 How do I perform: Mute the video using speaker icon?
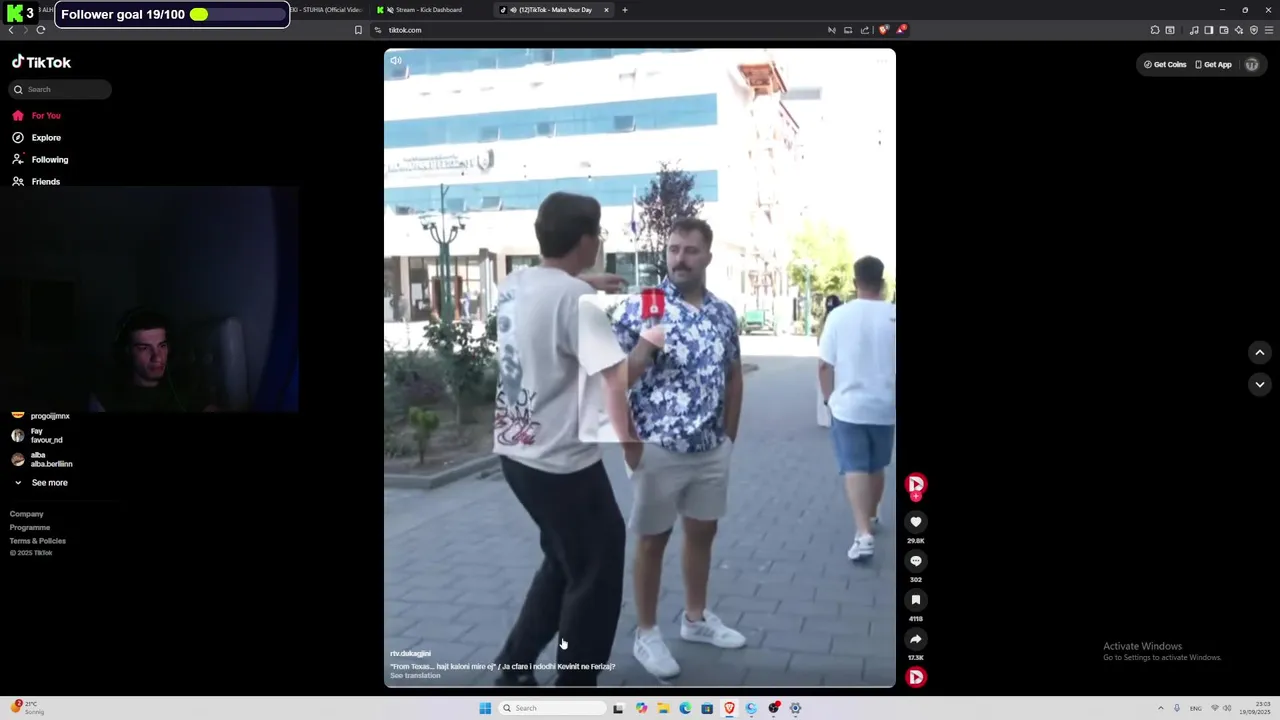tap(396, 61)
